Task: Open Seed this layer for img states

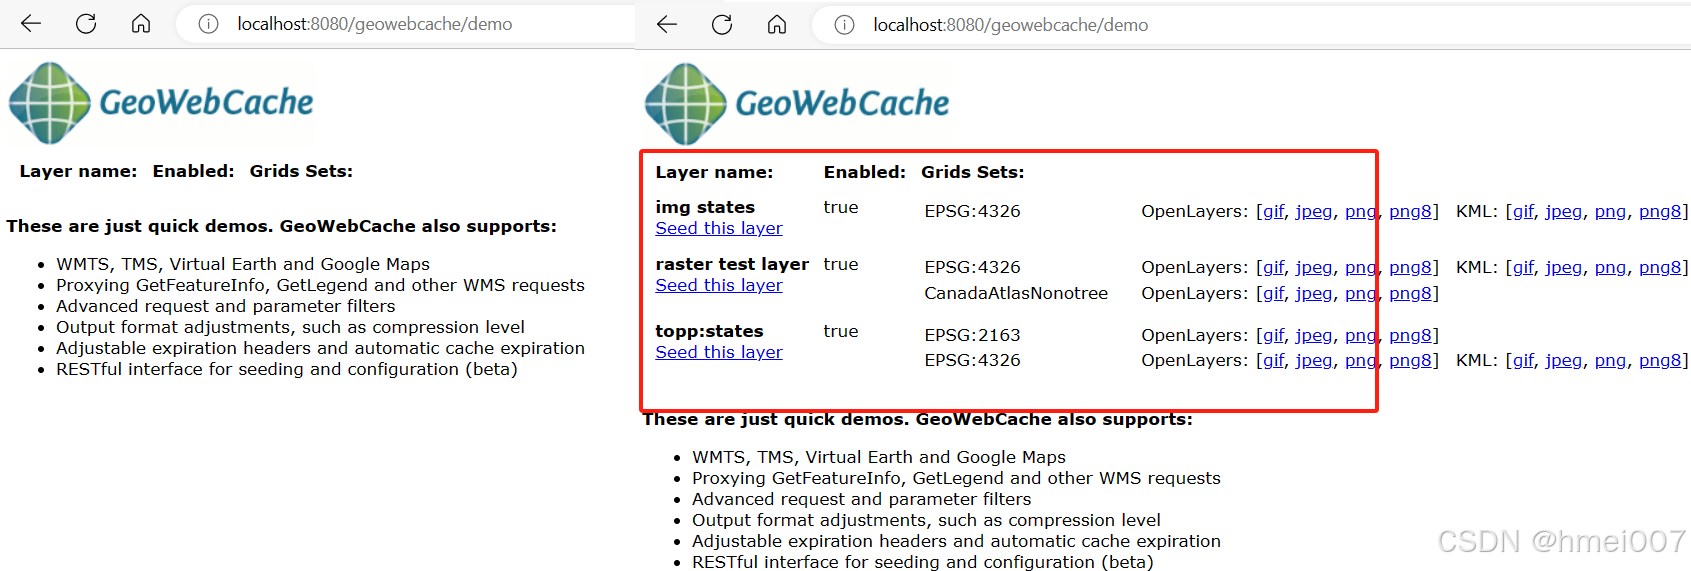Action: click(719, 228)
